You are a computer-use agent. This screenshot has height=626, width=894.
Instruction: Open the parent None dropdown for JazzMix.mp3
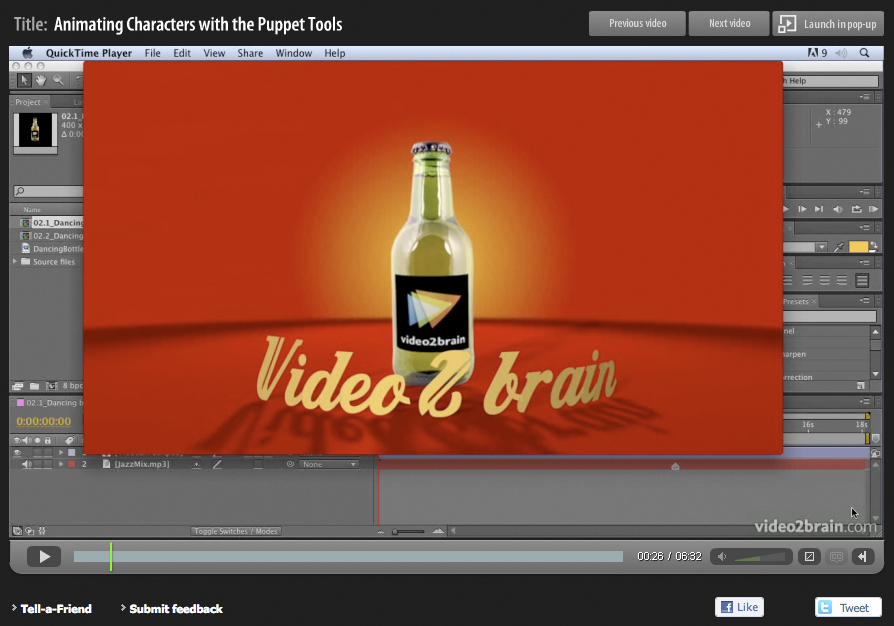[x=328, y=464]
